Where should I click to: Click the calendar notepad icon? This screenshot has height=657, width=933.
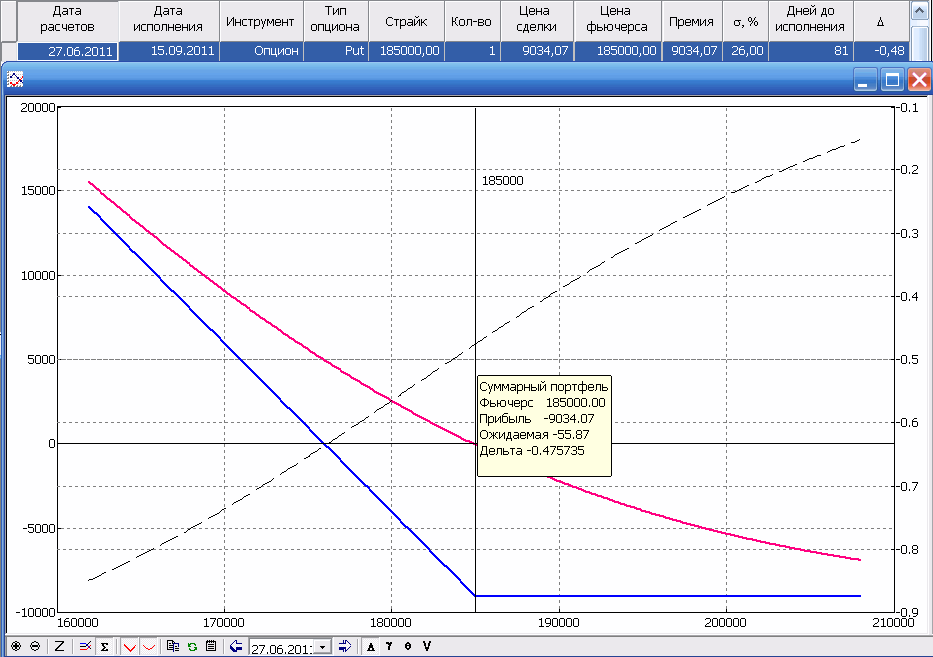pos(211,647)
